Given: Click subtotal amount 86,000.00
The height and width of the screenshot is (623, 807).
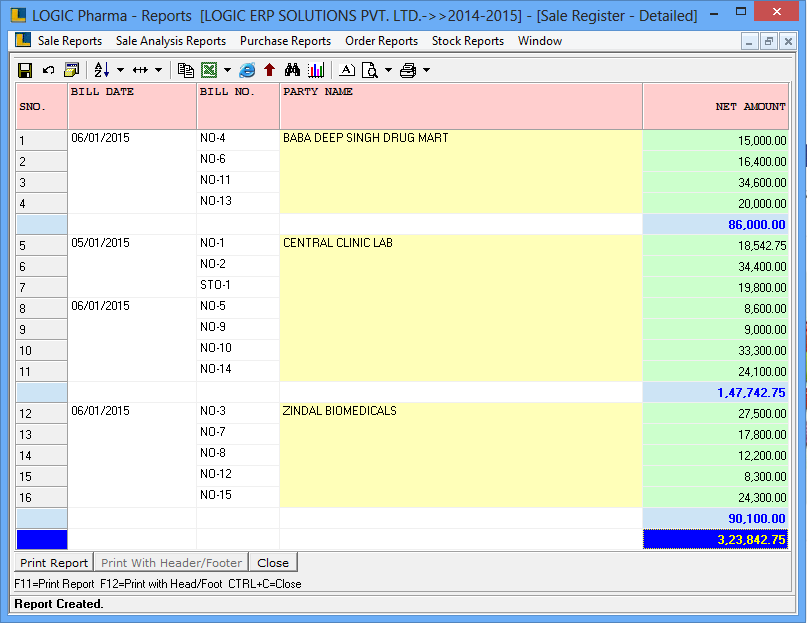Looking at the screenshot, I should click(757, 224).
